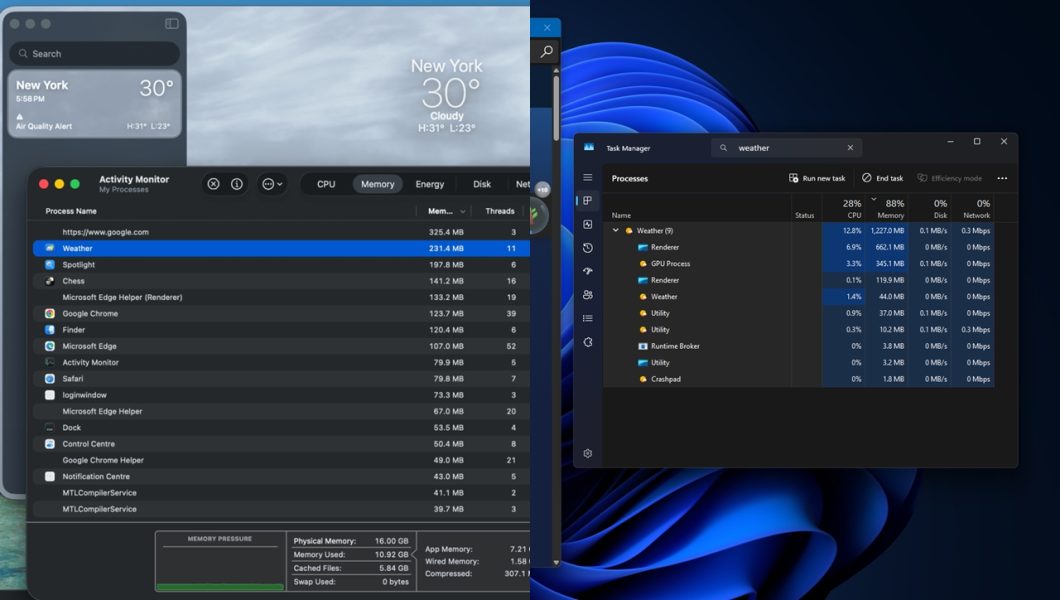1060x600 pixels.
Task: Click the vertical scrollbar in the middle window
Action: coord(556,108)
